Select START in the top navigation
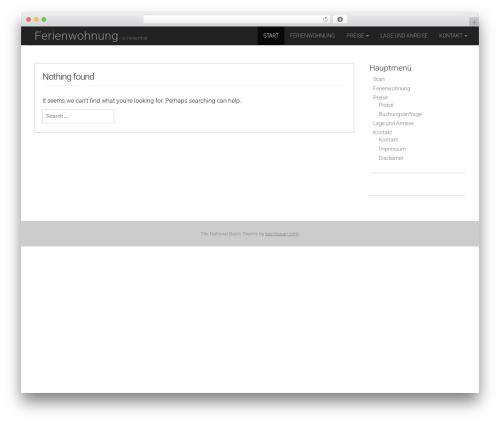Screen dimensions: 500x423 coord(271,36)
